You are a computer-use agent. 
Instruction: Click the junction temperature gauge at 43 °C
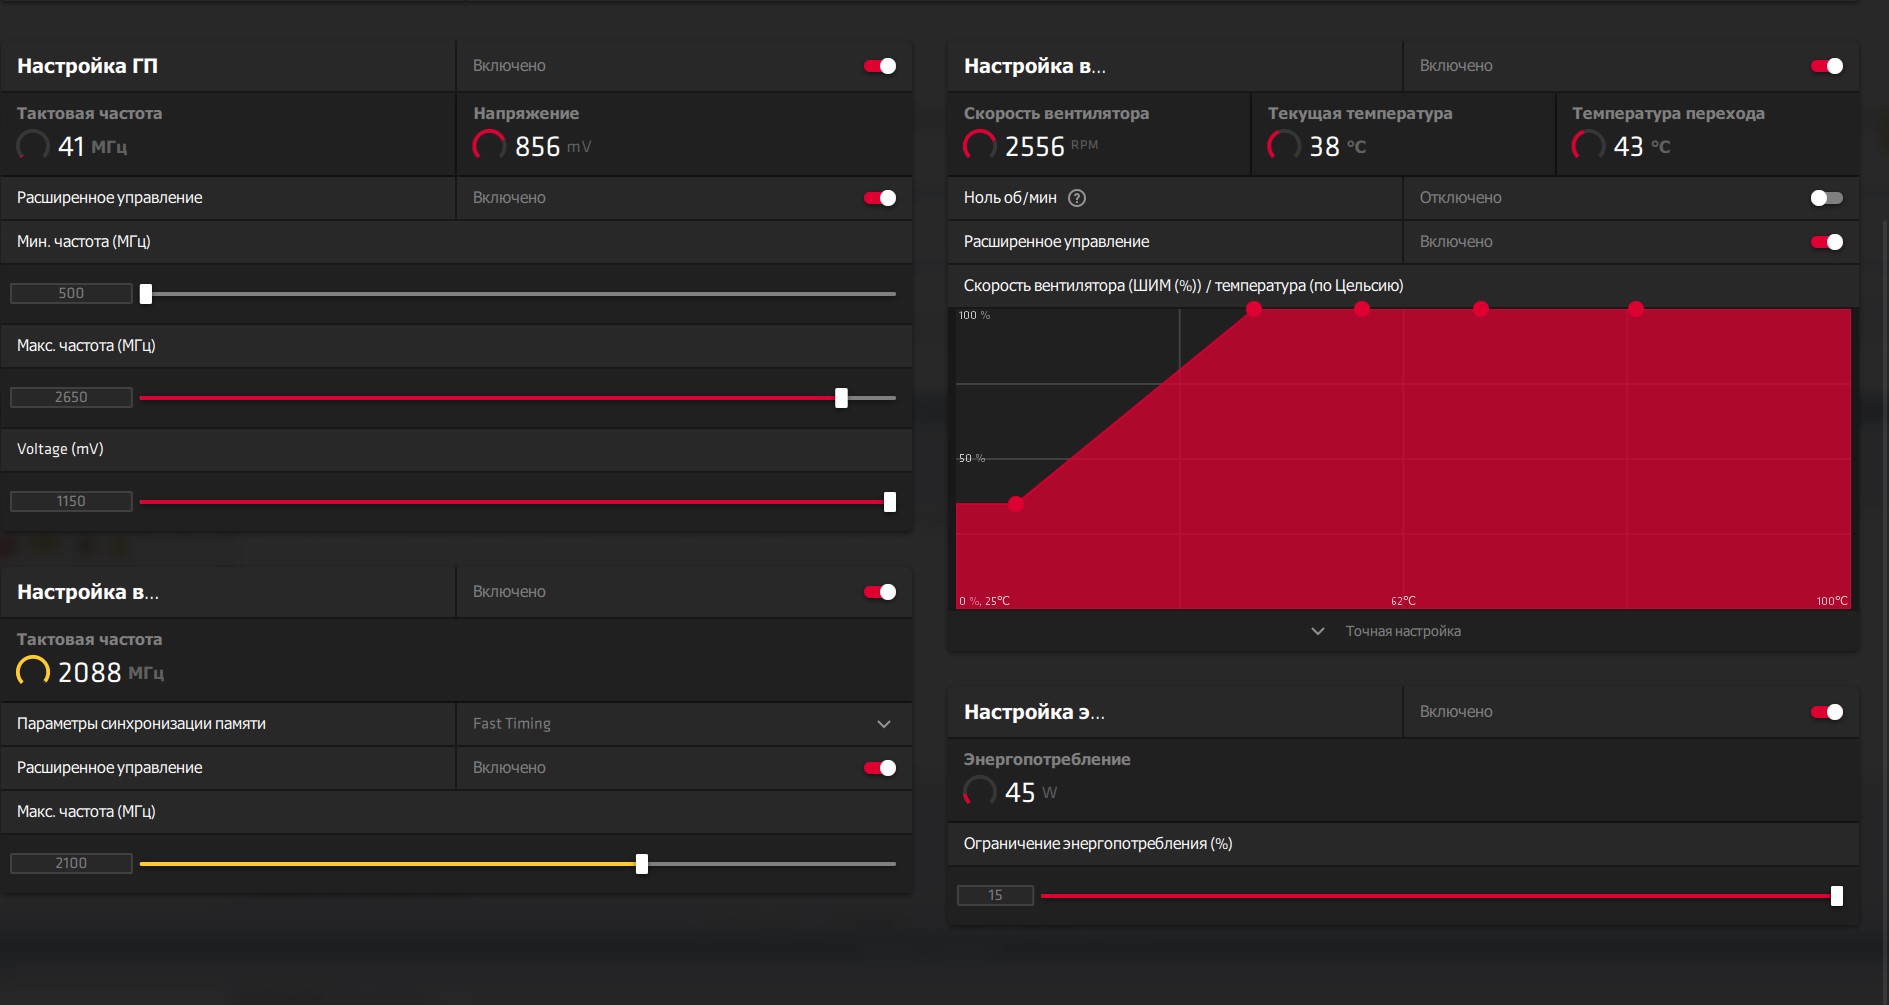click(1588, 146)
